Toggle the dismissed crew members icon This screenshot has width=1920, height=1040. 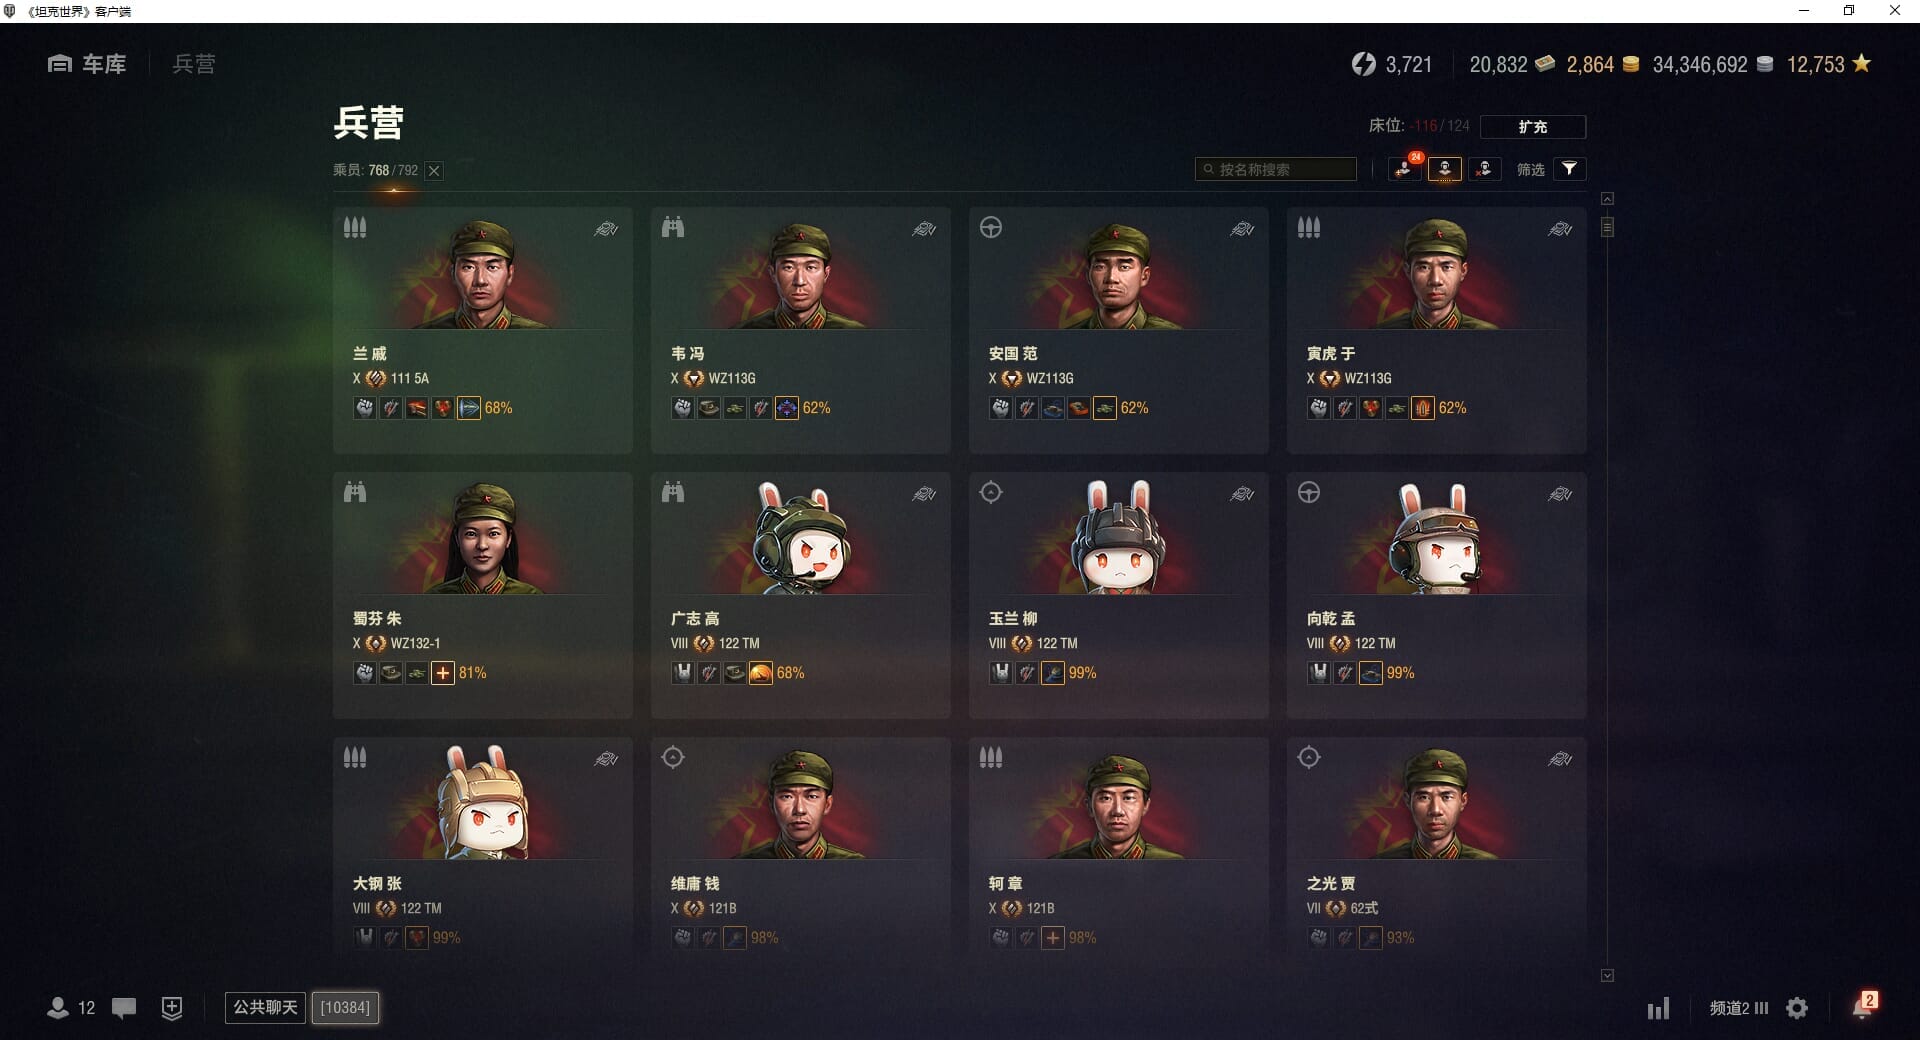click(x=1485, y=169)
